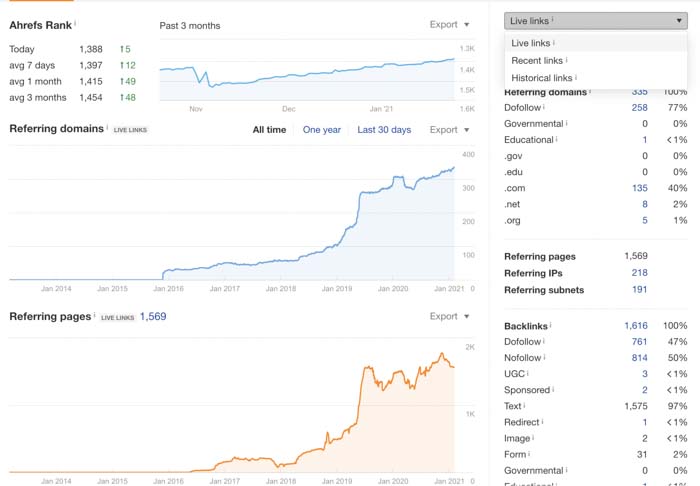This screenshot has width=700, height=486.
Task: Click info icon next to Backlinks heading
Action: click(550, 324)
